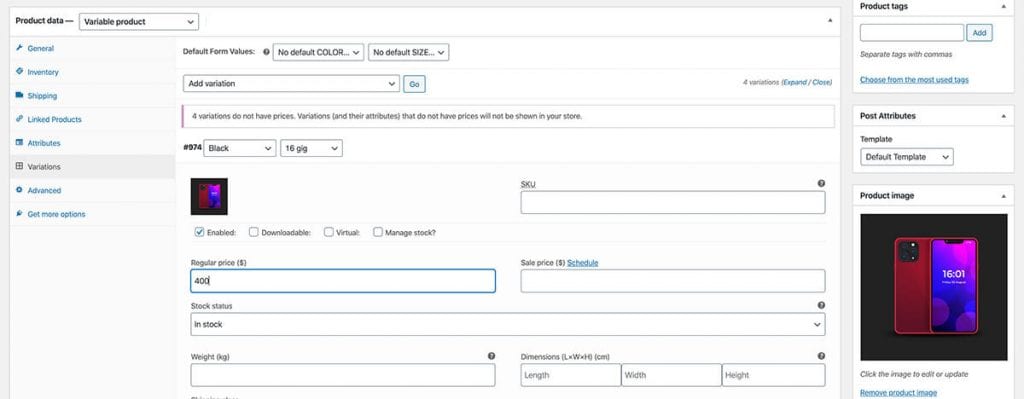Select the Variations tab

click(x=44, y=167)
